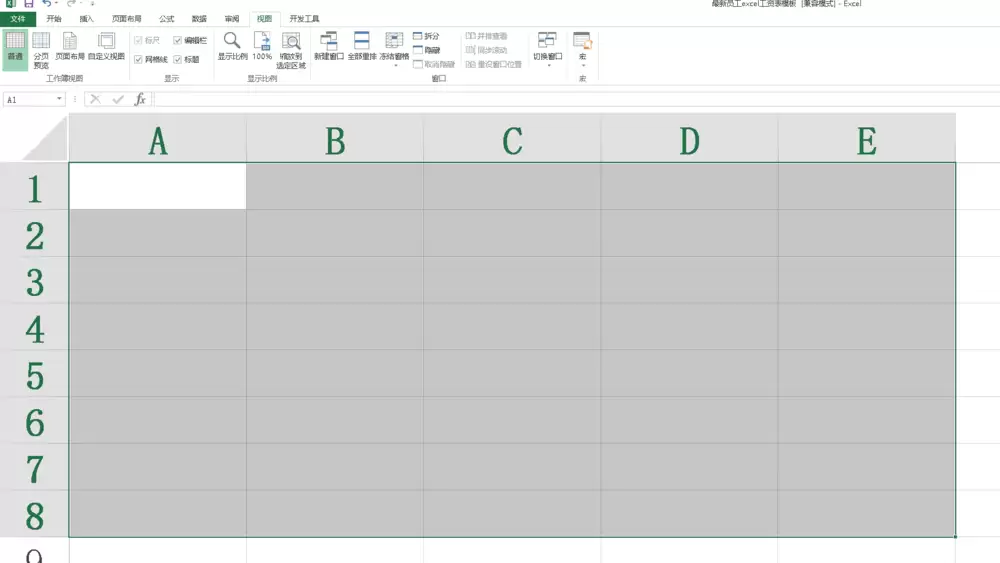Viewport: 1000px width, 563px height.
Task: Undo the last action
Action: (x=47, y=3)
